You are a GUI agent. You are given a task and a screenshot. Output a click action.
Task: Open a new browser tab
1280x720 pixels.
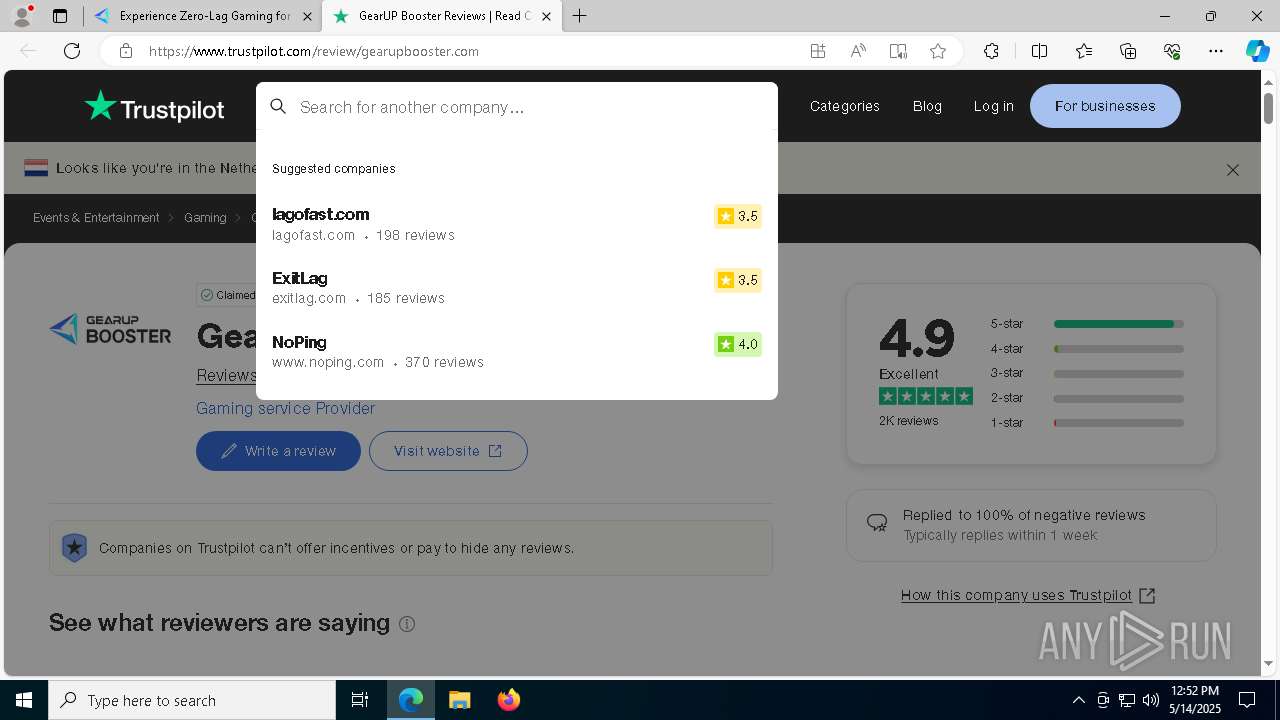tap(580, 16)
